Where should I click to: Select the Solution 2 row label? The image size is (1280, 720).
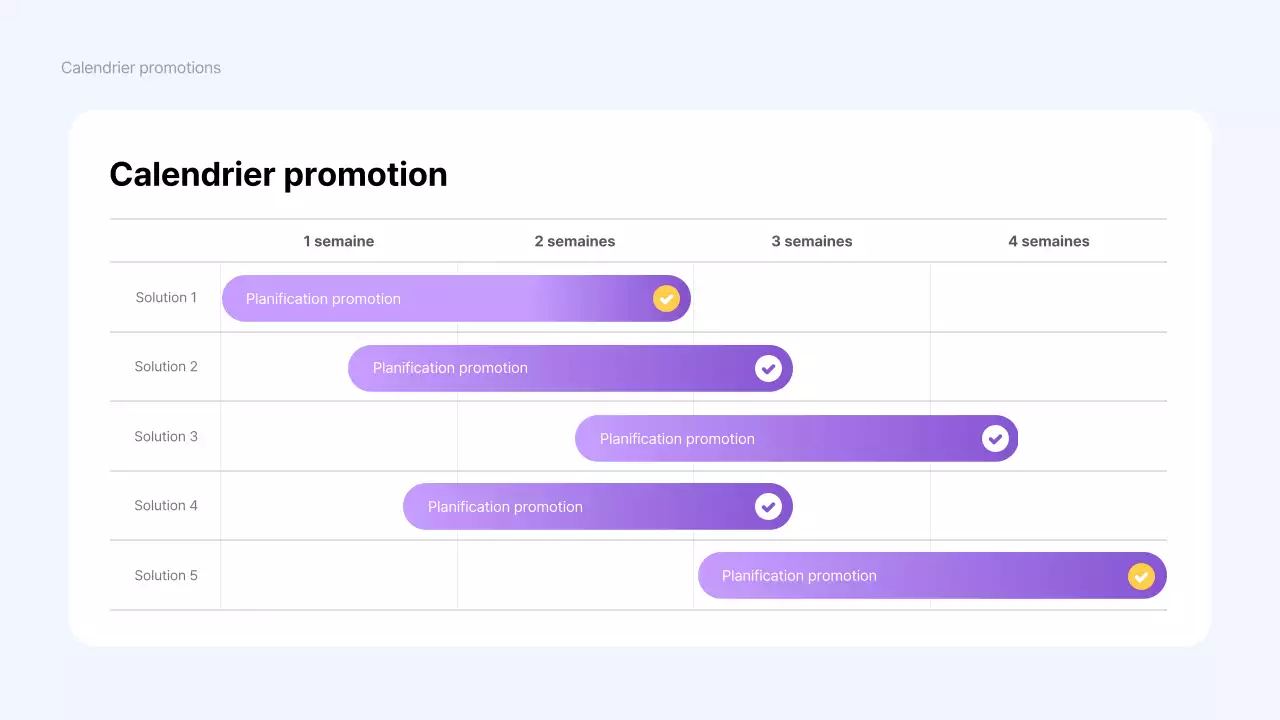pyautogui.click(x=166, y=366)
